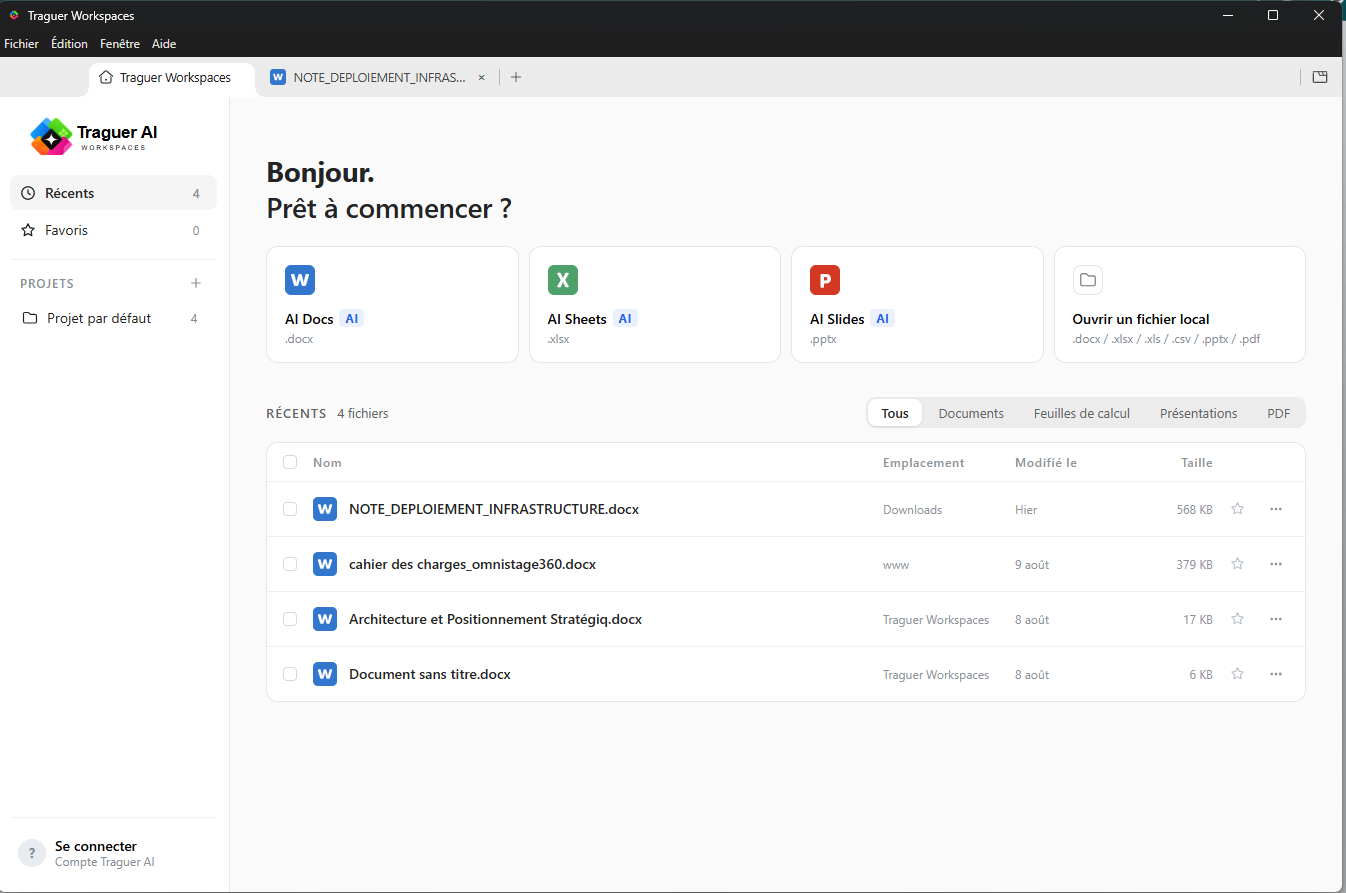This screenshot has width=1346, height=893.
Task: Click Word icon of NOTE_DEPLOIEMENT_INFRASTRUCTURE.docx row
Action: pyautogui.click(x=325, y=509)
